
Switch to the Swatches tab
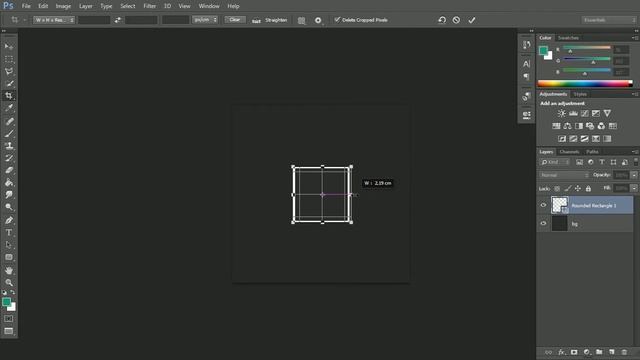click(x=568, y=38)
